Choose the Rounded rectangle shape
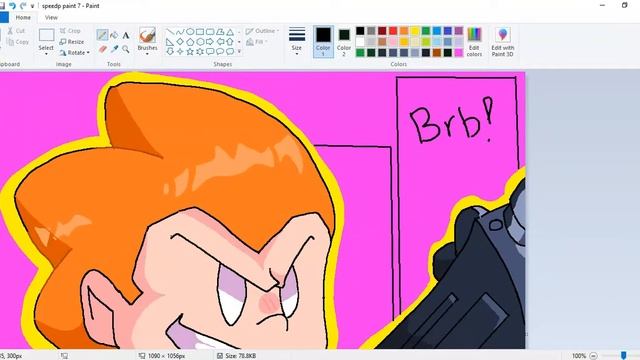This screenshot has width=640, height=360. 210,32
